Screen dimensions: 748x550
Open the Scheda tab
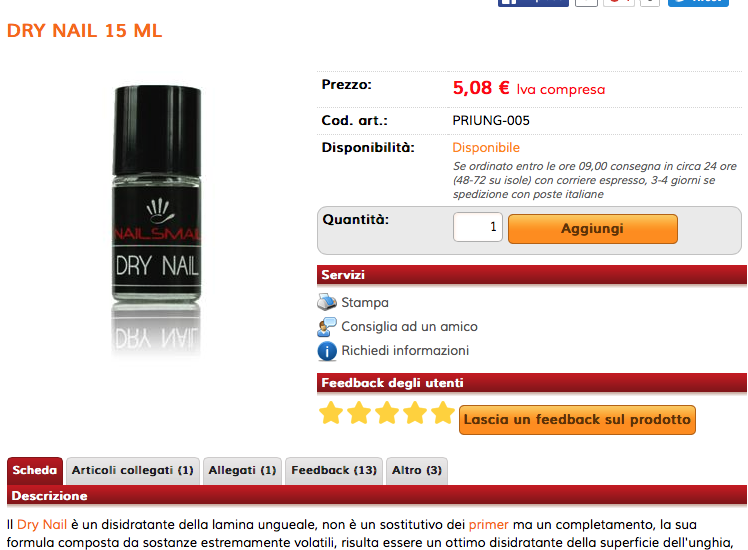point(35,470)
